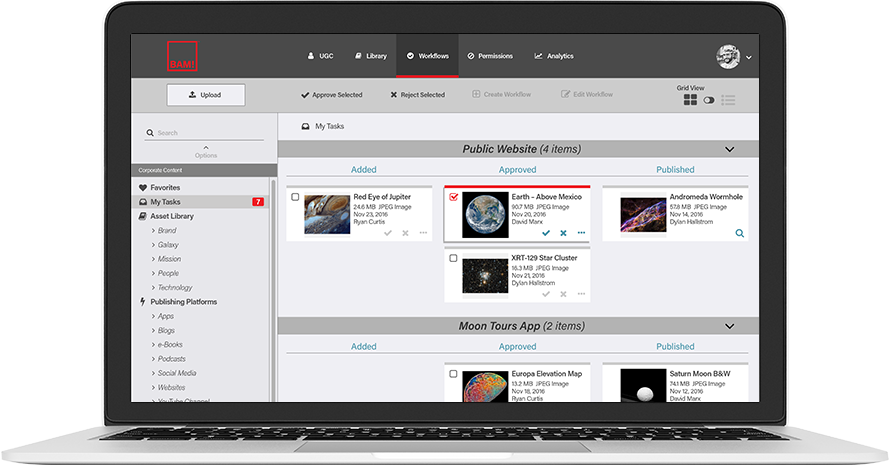Open the Permissions tab
This screenshot has width=890, height=470.
[x=491, y=56]
